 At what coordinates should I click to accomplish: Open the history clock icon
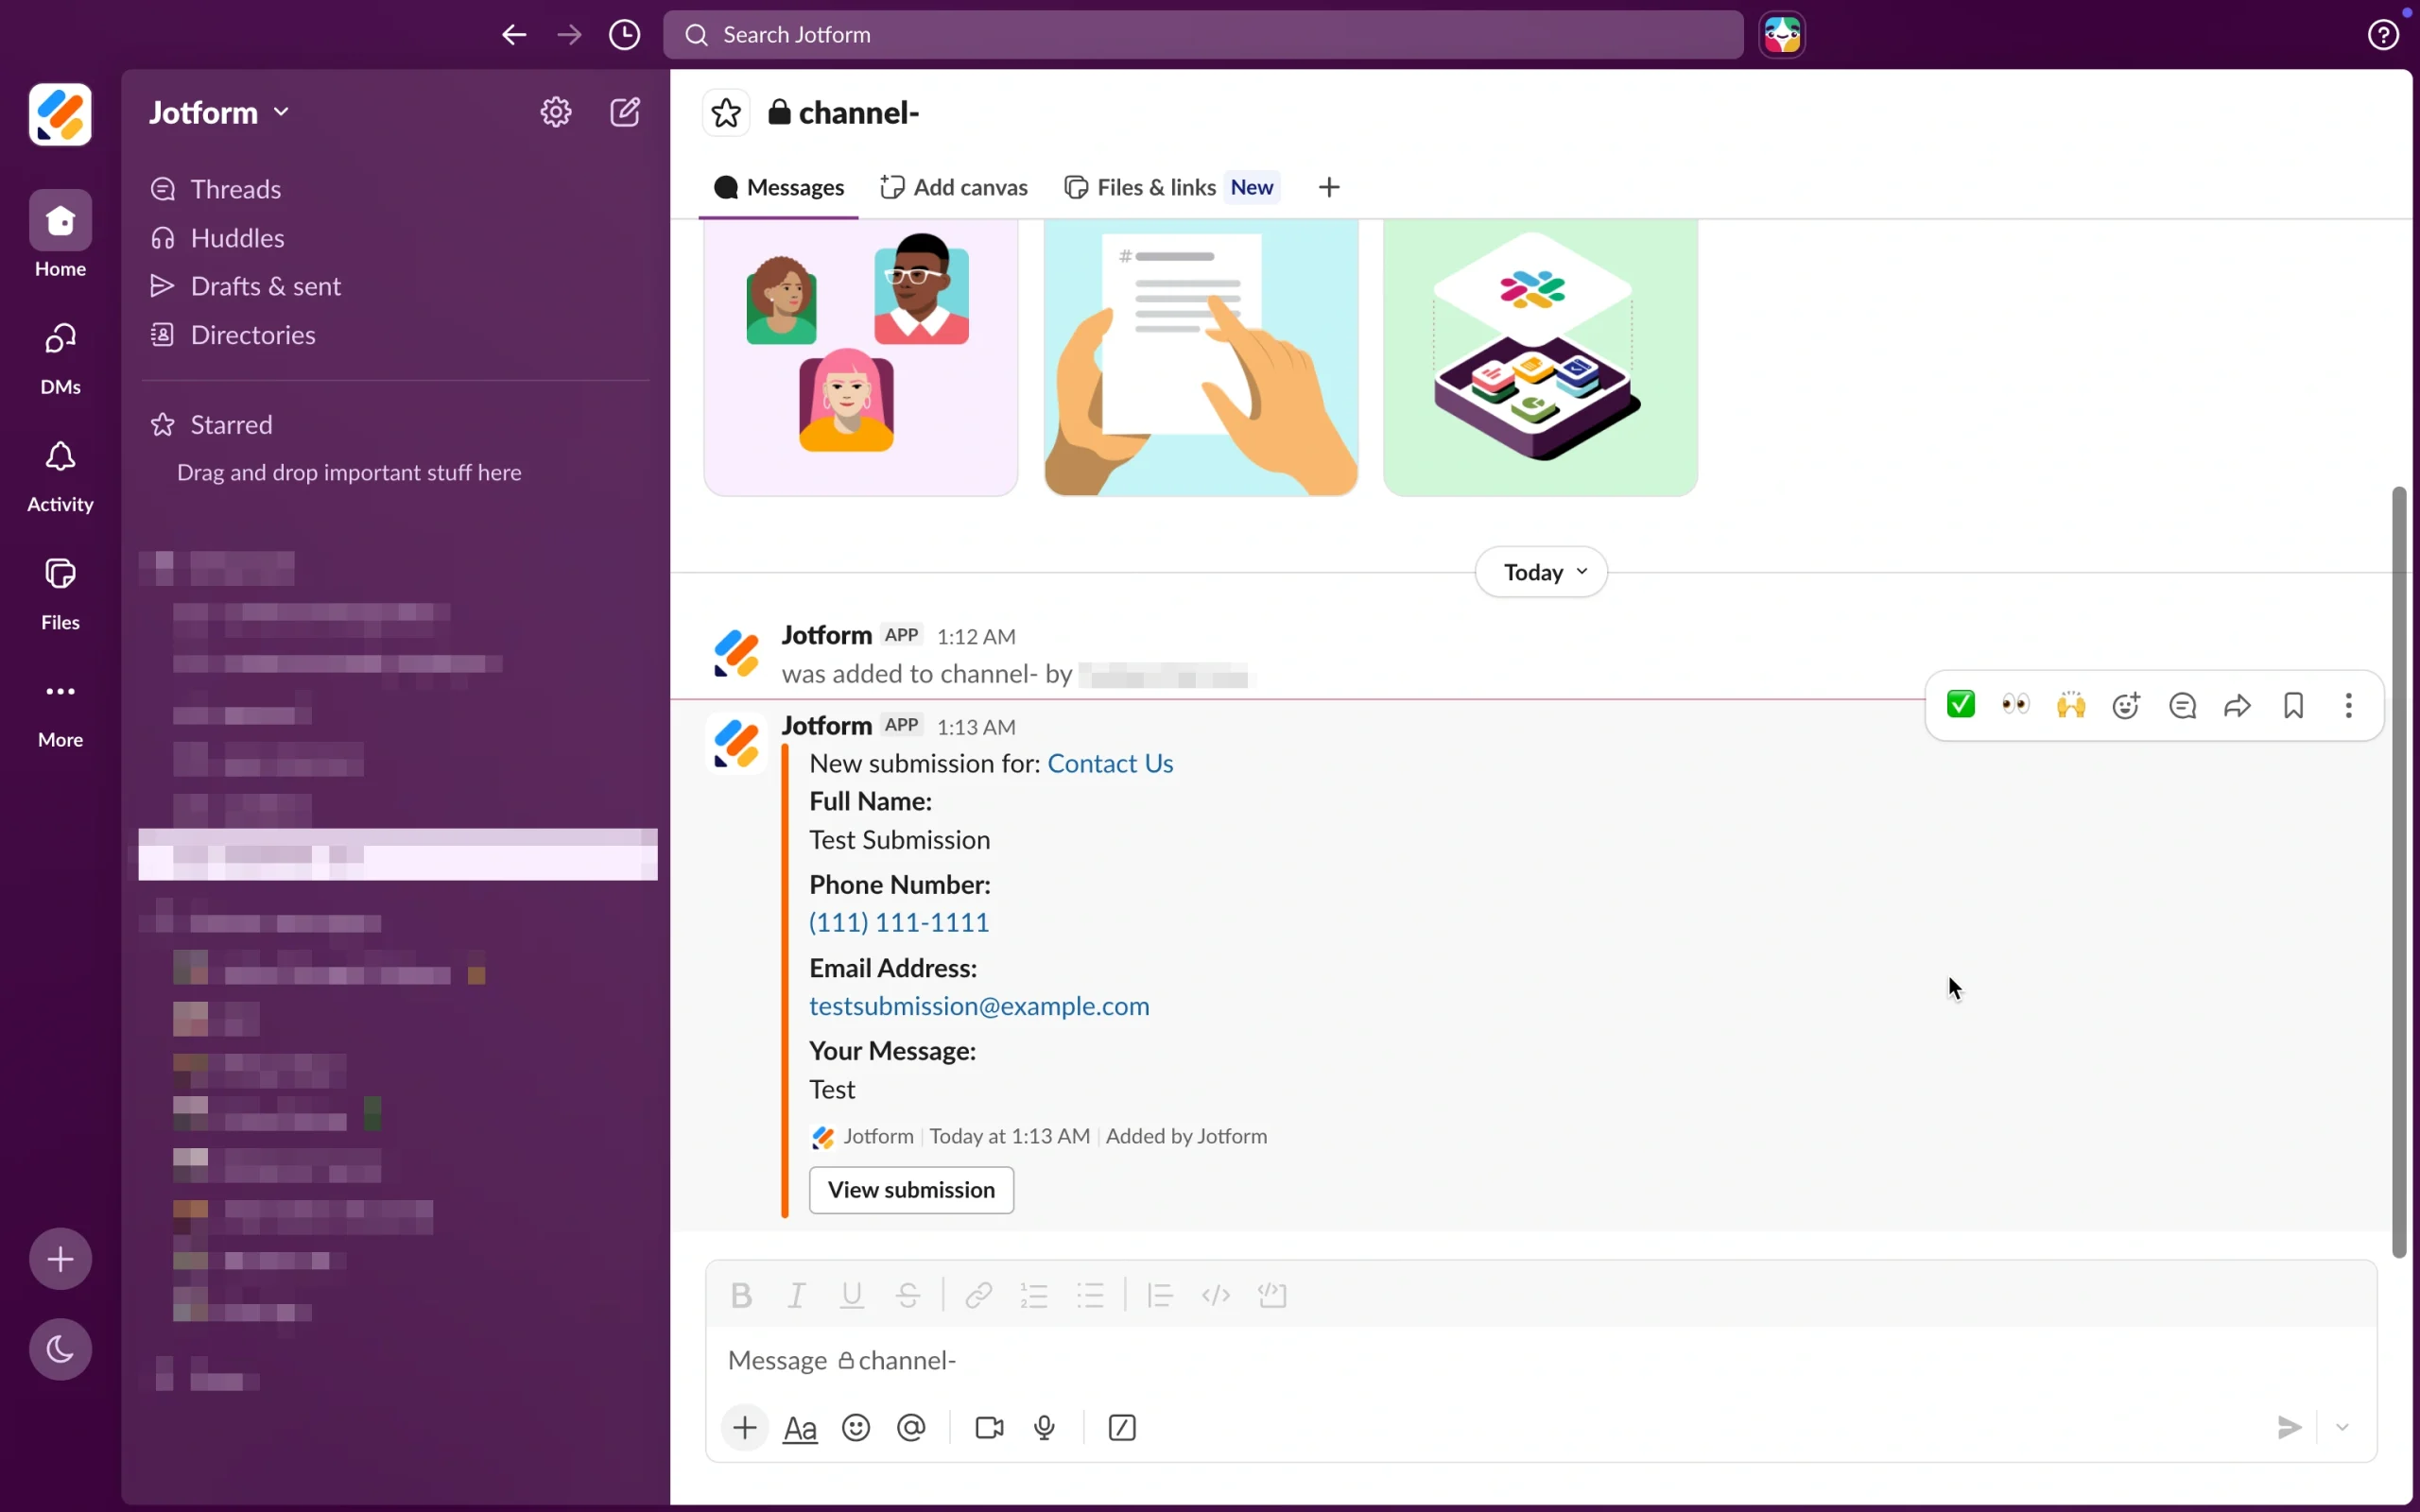tap(625, 35)
